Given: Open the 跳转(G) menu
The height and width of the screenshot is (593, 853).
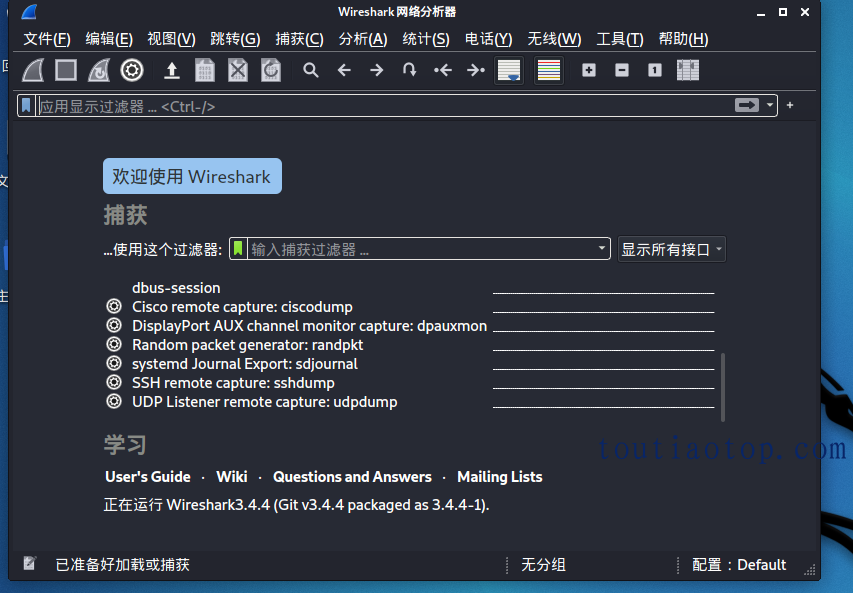Looking at the screenshot, I should point(235,39).
